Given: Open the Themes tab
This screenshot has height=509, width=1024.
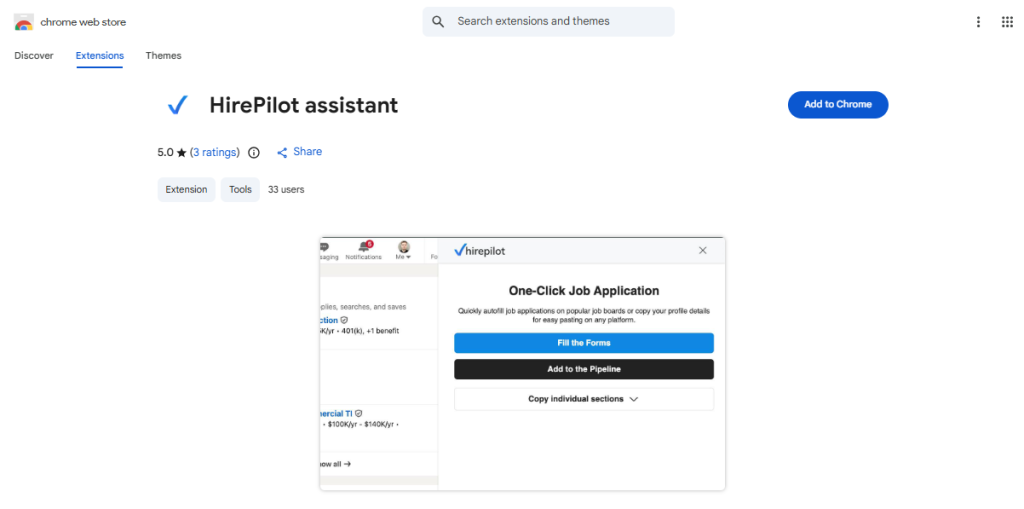Looking at the screenshot, I should point(163,56).
